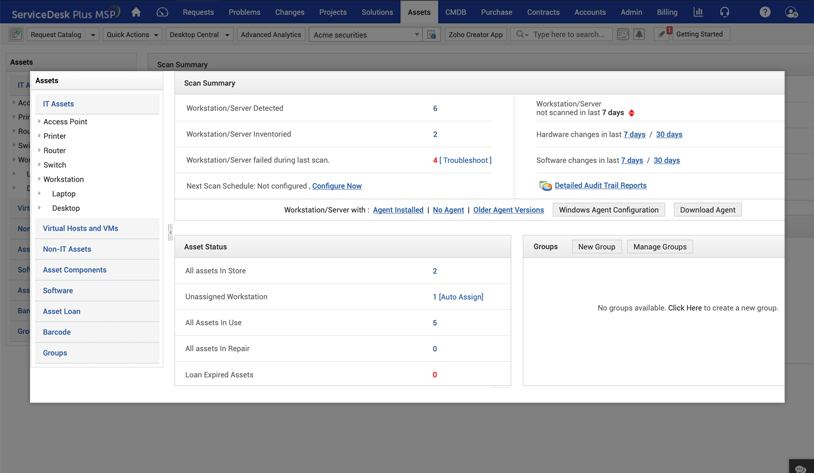Open the Request Catalog dropdown
Image resolution: width=814 pixels, height=473 pixels.
pos(63,34)
